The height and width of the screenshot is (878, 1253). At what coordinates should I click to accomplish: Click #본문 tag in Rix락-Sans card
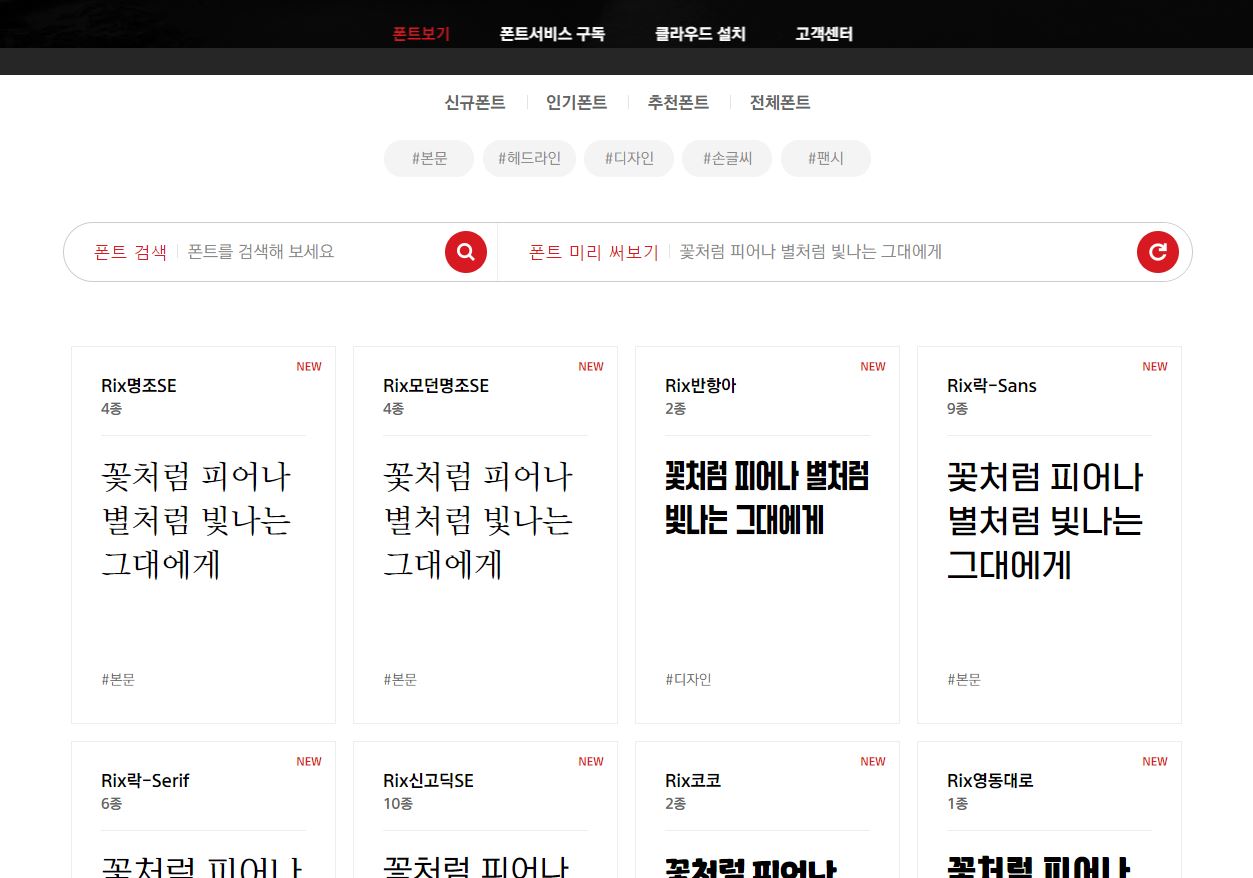pos(964,680)
